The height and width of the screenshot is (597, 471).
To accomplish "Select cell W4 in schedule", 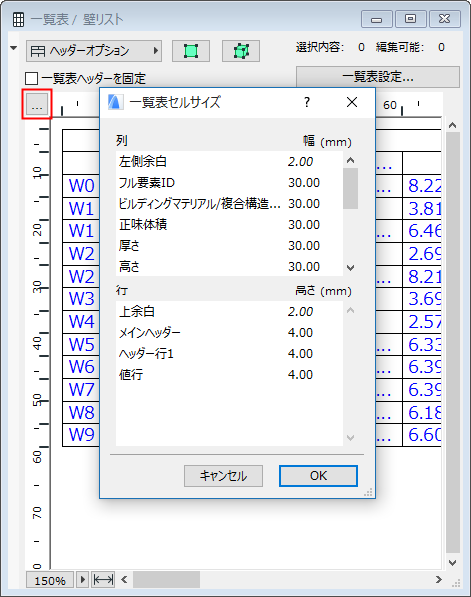I will [x=81, y=322].
